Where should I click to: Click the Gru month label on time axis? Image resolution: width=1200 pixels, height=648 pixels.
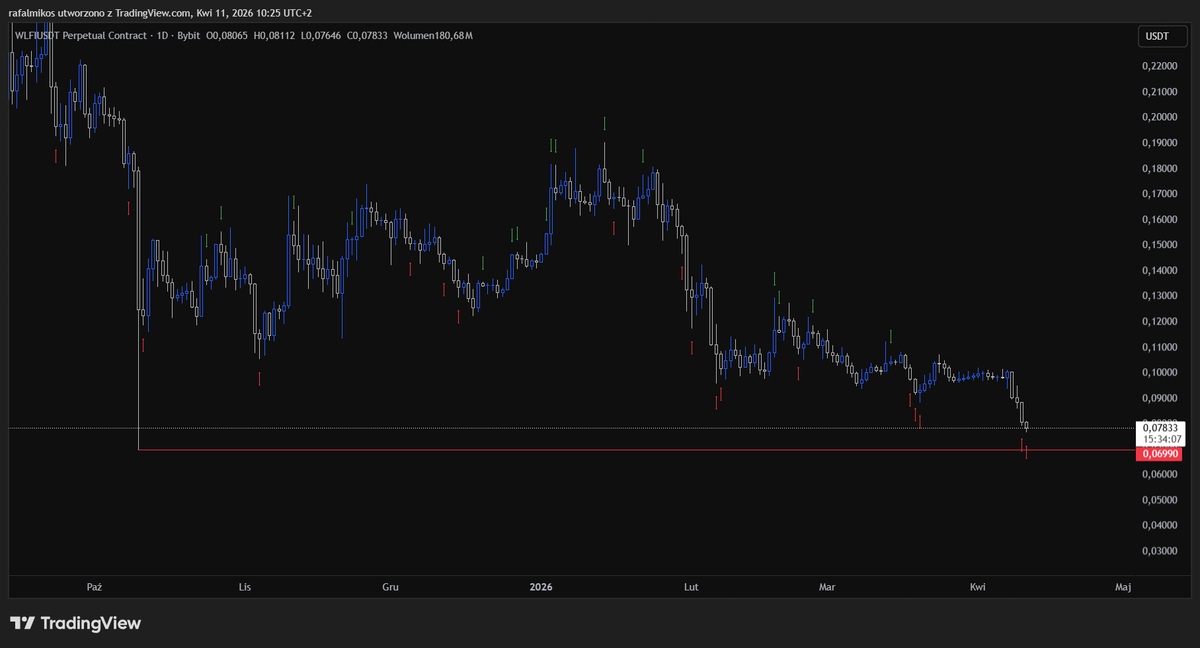coord(390,587)
